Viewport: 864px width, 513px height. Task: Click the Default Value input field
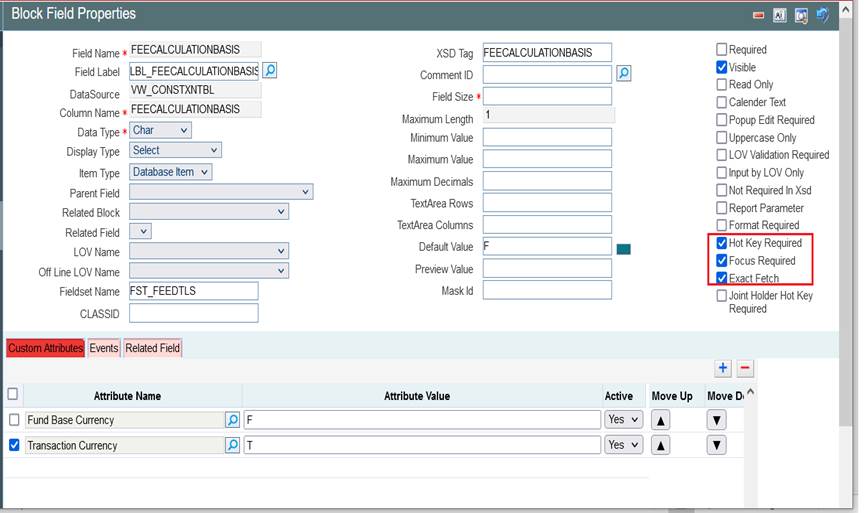(x=547, y=246)
